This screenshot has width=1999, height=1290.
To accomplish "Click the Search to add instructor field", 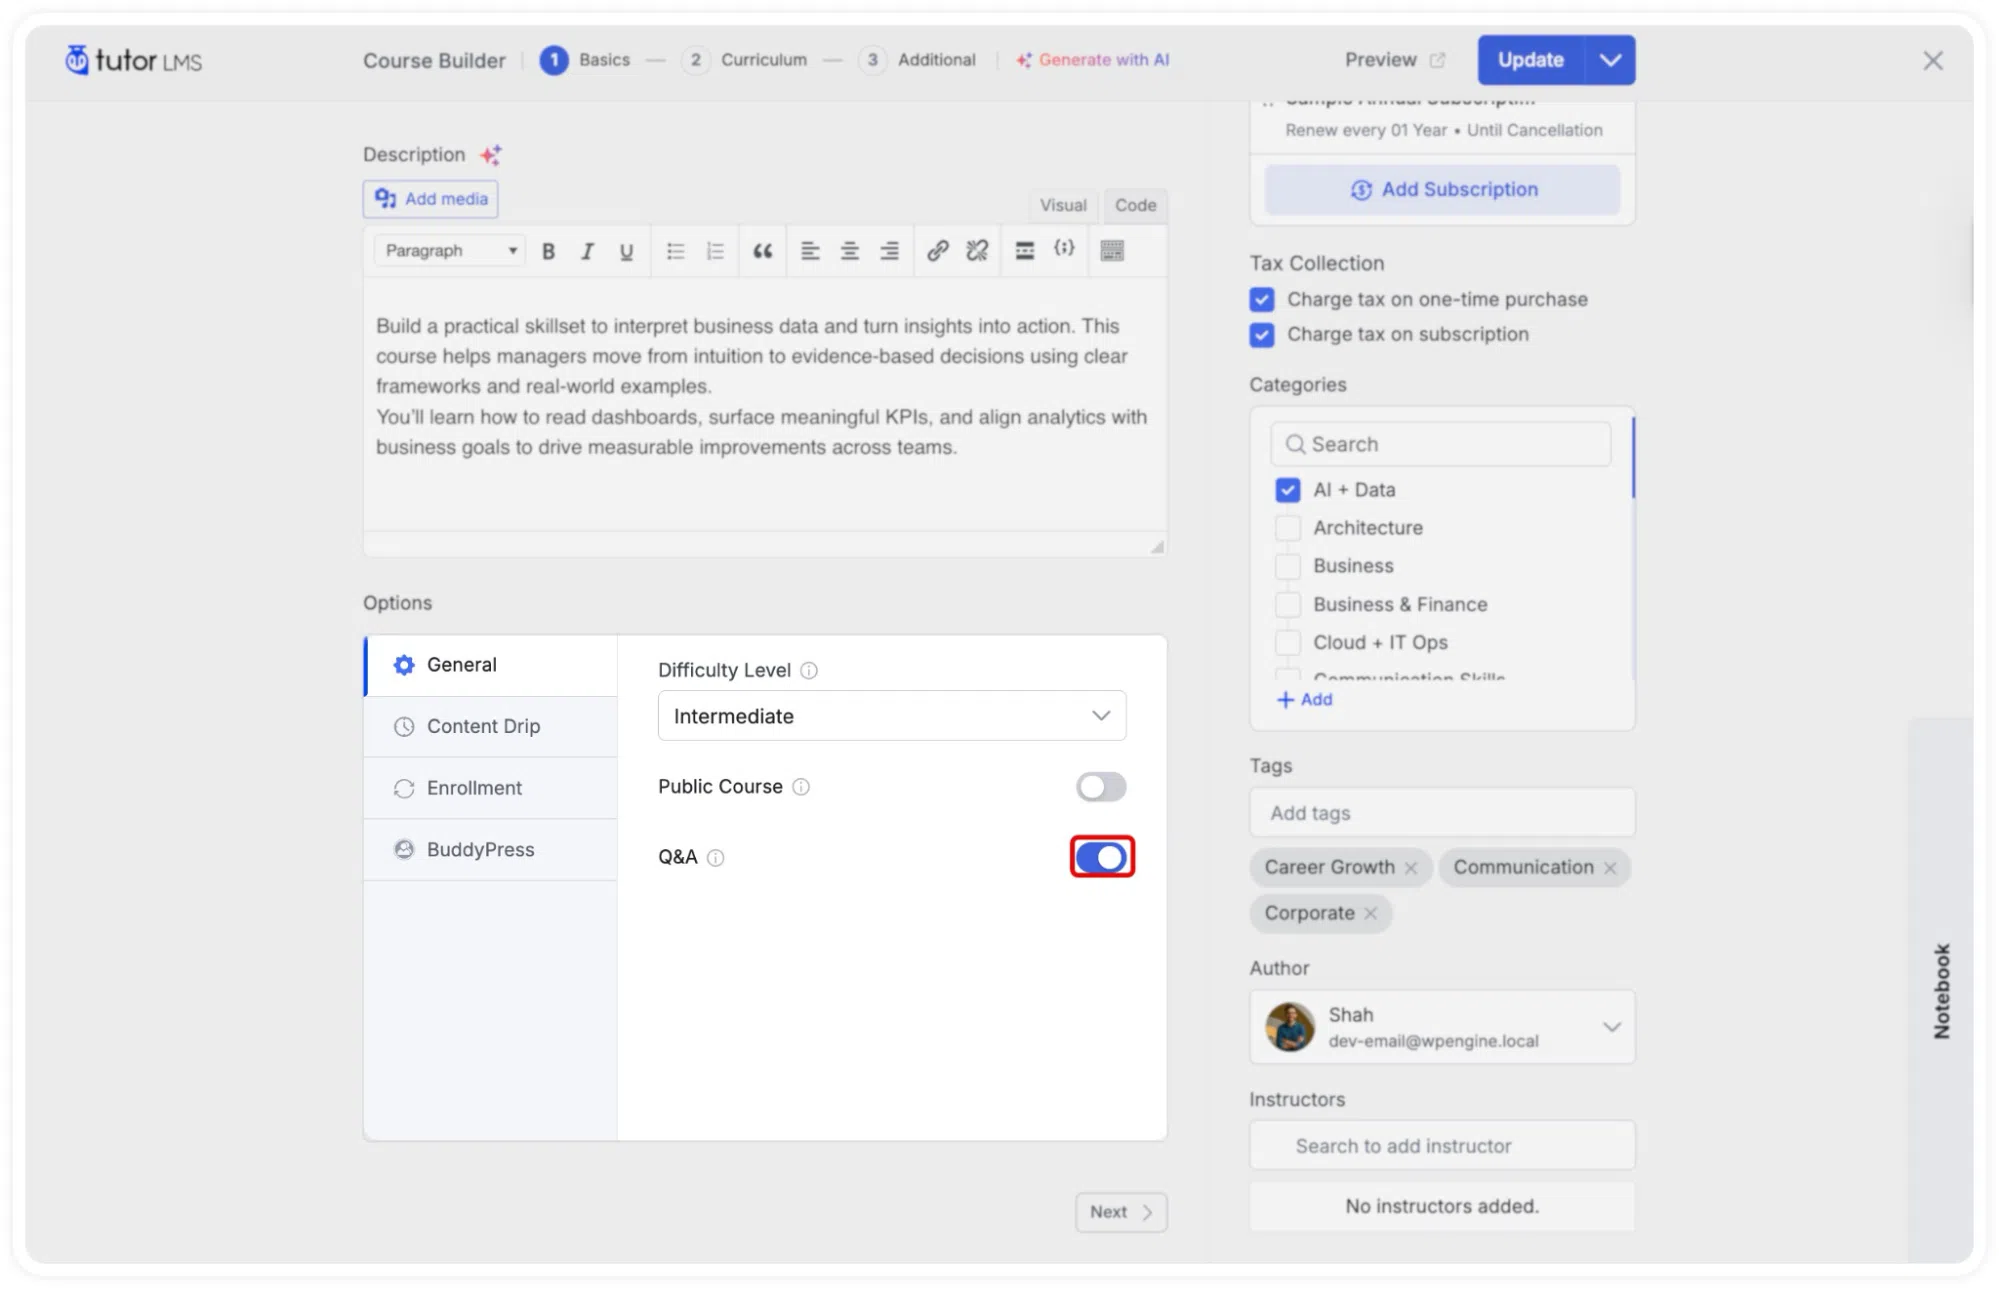I will pyautogui.click(x=1442, y=1146).
